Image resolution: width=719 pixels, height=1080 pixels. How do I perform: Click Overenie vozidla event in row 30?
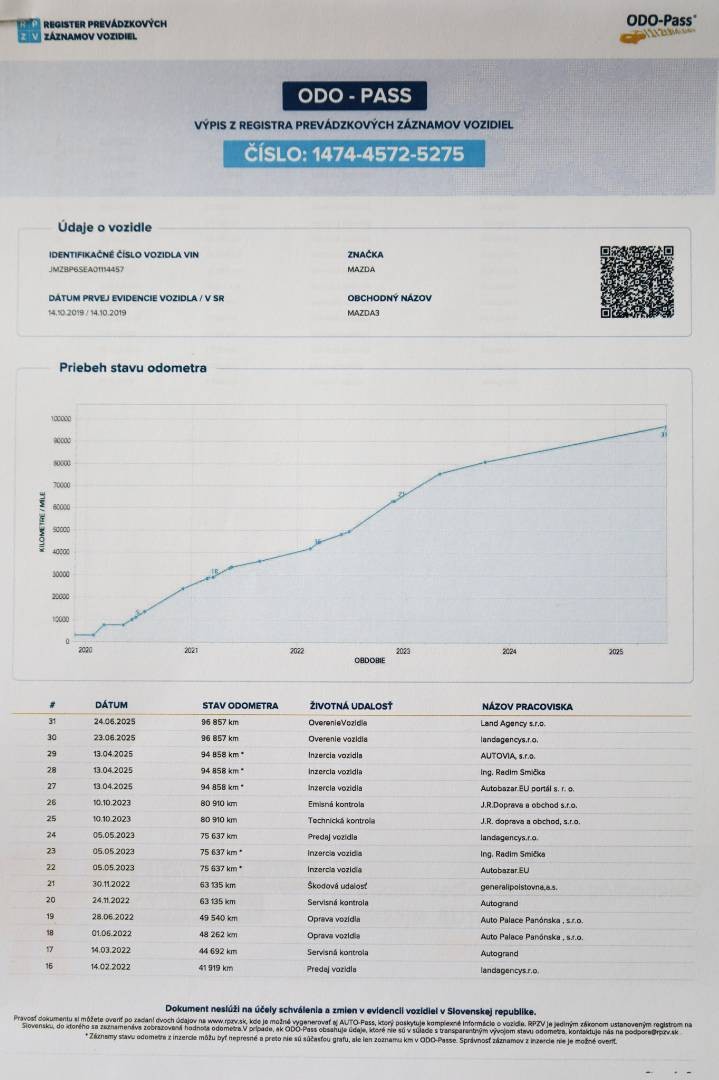[x=338, y=739]
